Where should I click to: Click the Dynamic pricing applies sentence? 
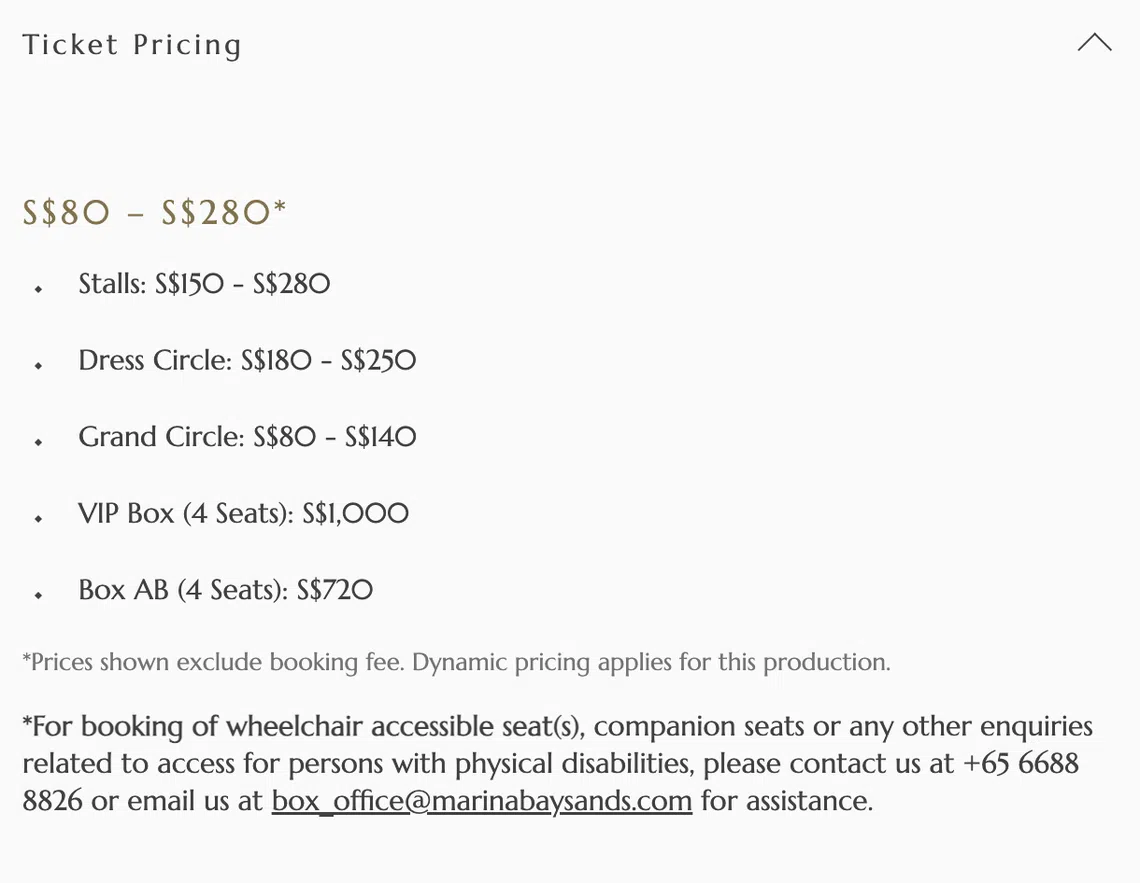click(x=651, y=662)
